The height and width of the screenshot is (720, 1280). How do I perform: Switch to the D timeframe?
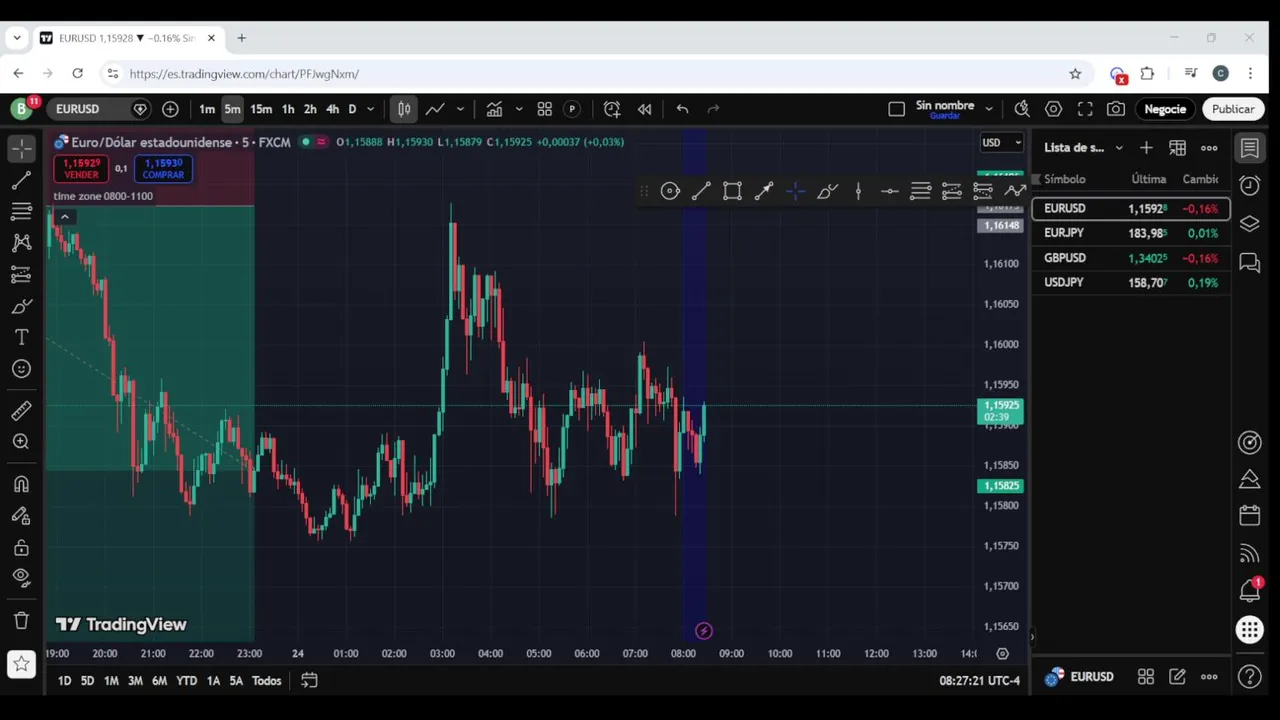click(352, 109)
